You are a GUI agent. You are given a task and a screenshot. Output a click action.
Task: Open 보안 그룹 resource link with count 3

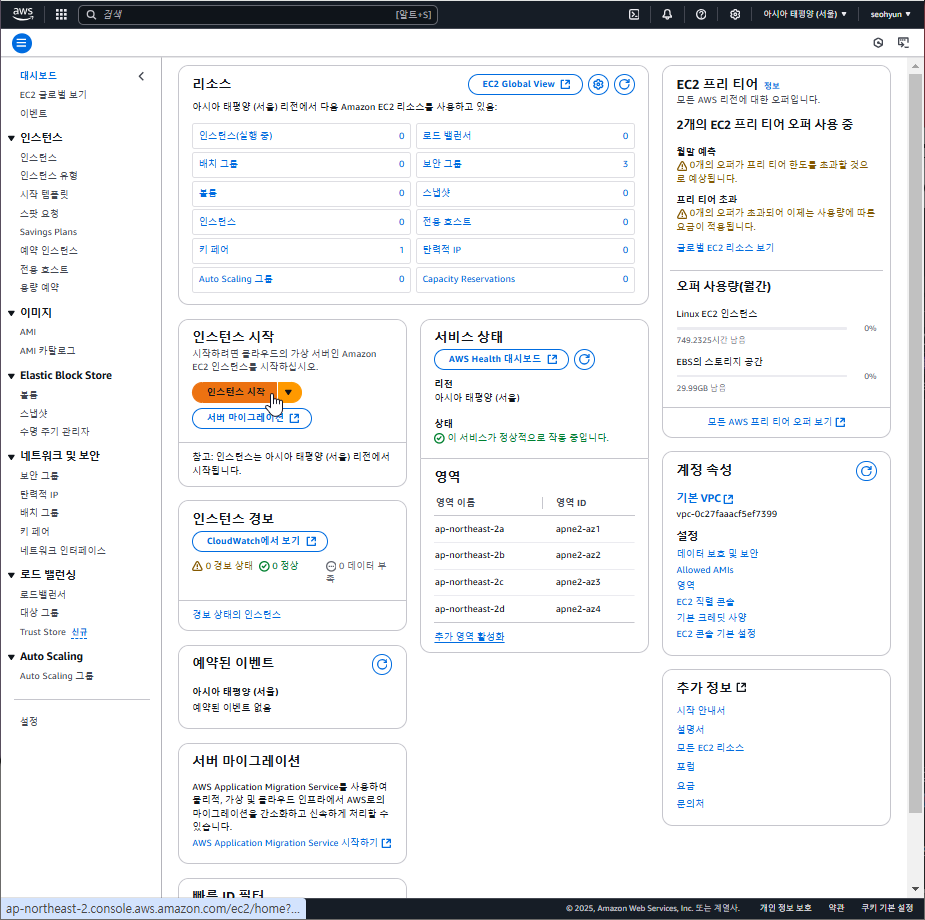(x=442, y=164)
